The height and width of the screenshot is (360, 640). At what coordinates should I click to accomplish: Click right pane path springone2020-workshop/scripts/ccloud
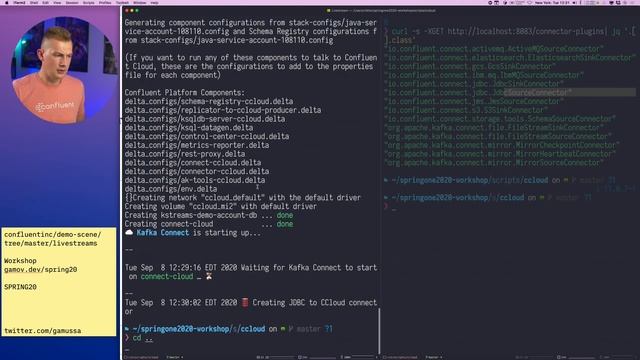tap(469, 180)
